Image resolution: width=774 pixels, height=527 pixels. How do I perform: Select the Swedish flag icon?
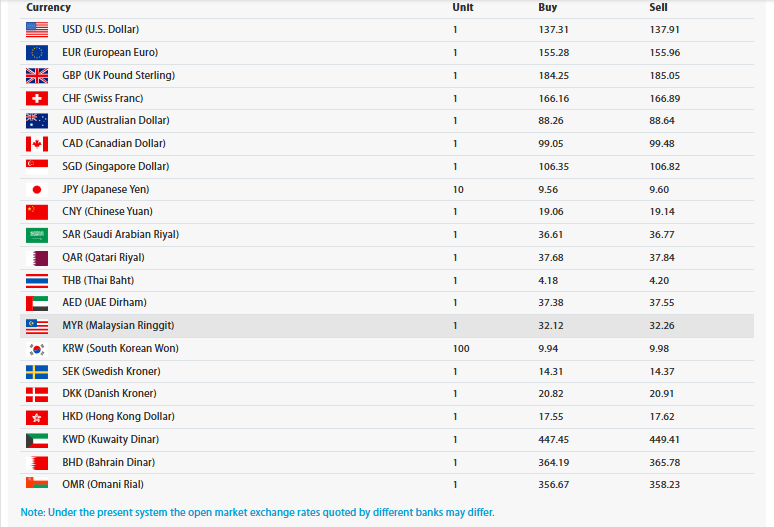pos(37,372)
